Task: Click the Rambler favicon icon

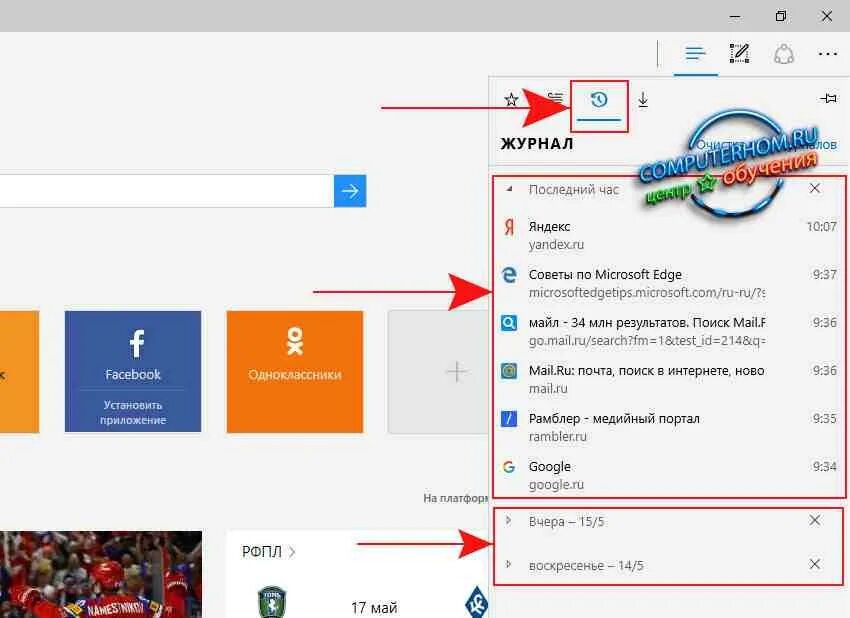Action: (508, 419)
